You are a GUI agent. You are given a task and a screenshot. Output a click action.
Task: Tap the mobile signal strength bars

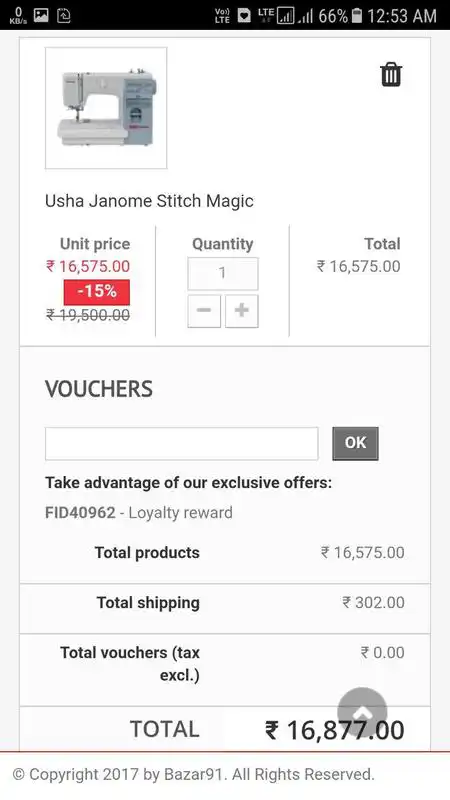(306, 16)
